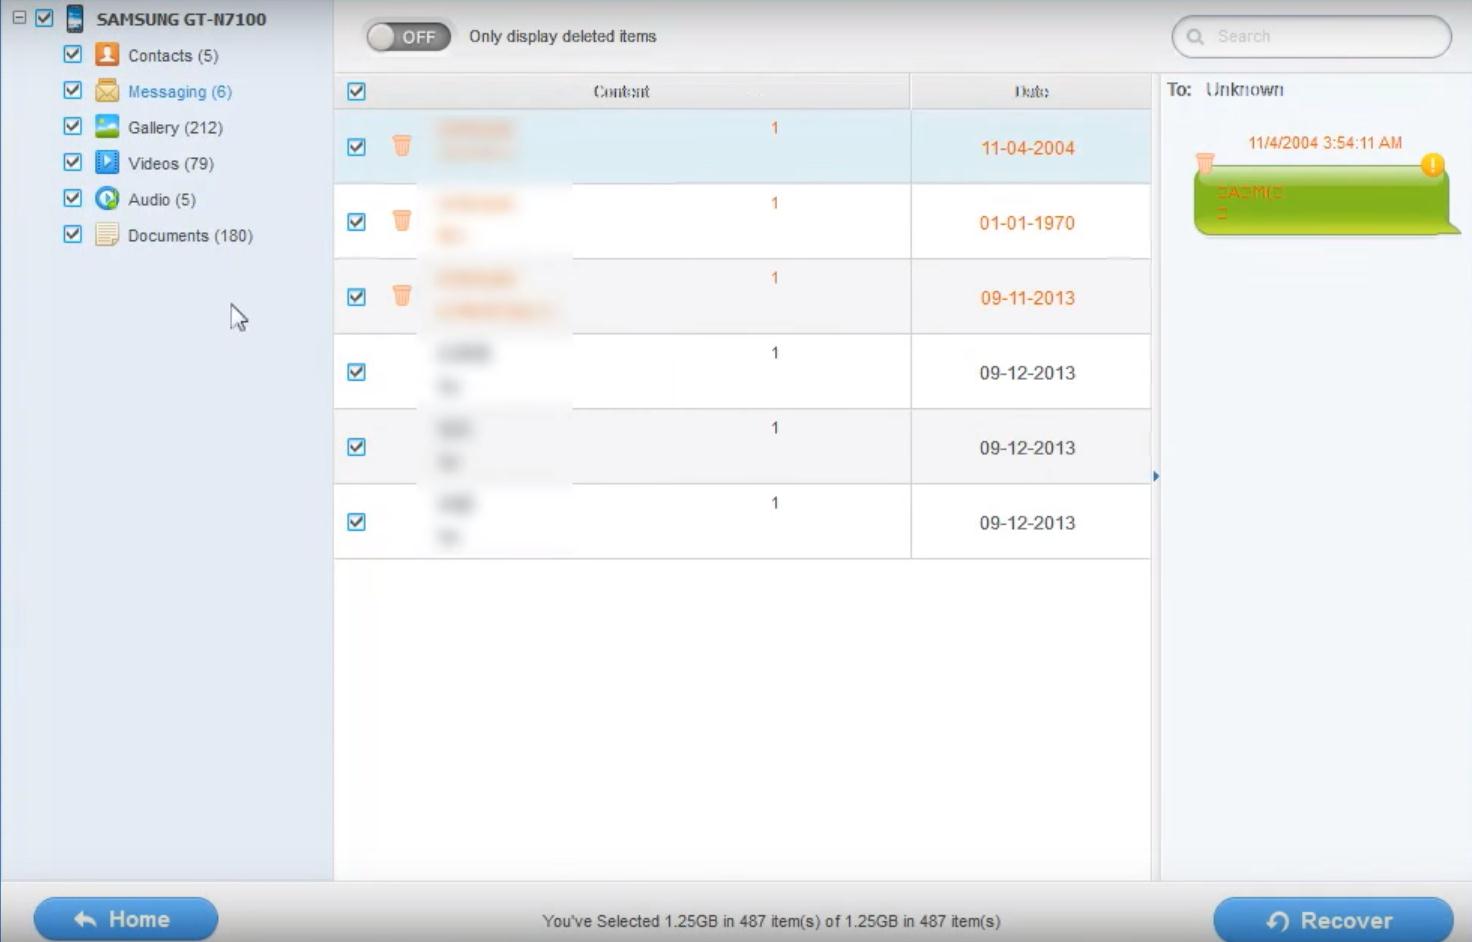This screenshot has width=1472, height=942.
Task: Uncheck the message dated 09-11-2013
Action: tap(356, 297)
